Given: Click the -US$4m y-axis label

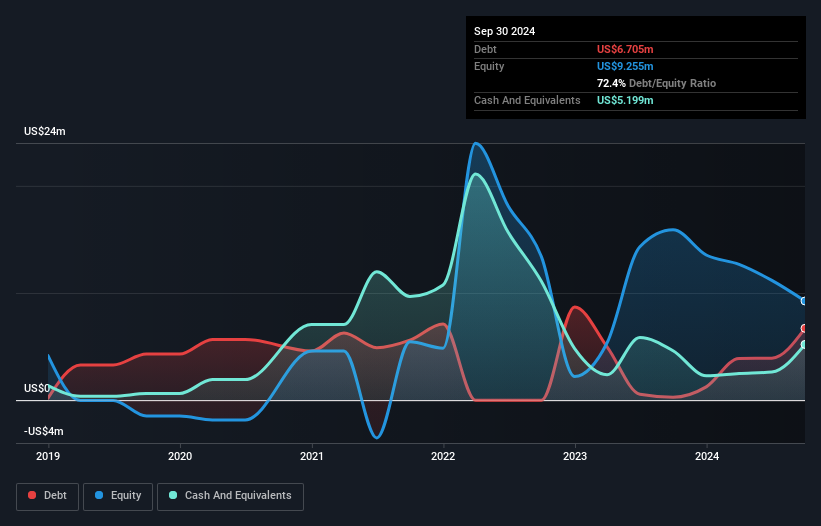Looking at the screenshot, I should click(x=43, y=431).
